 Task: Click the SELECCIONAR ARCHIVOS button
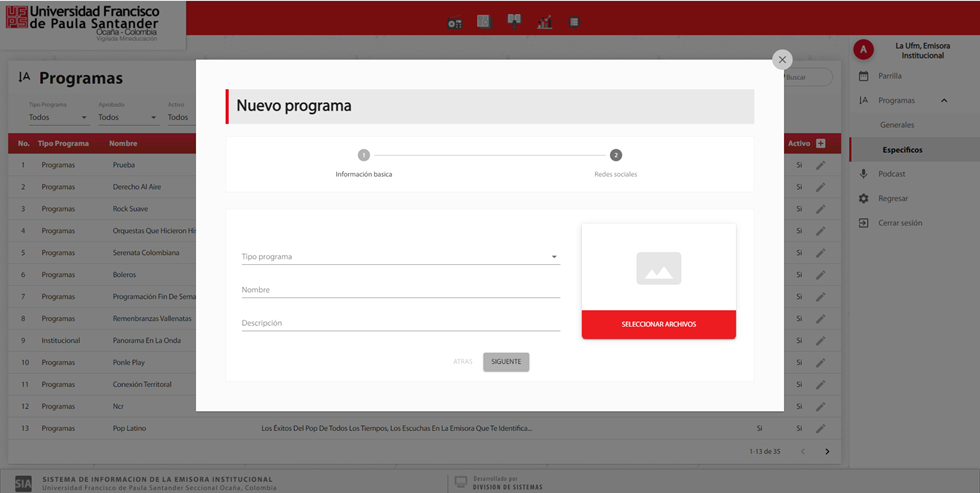pos(658,325)
